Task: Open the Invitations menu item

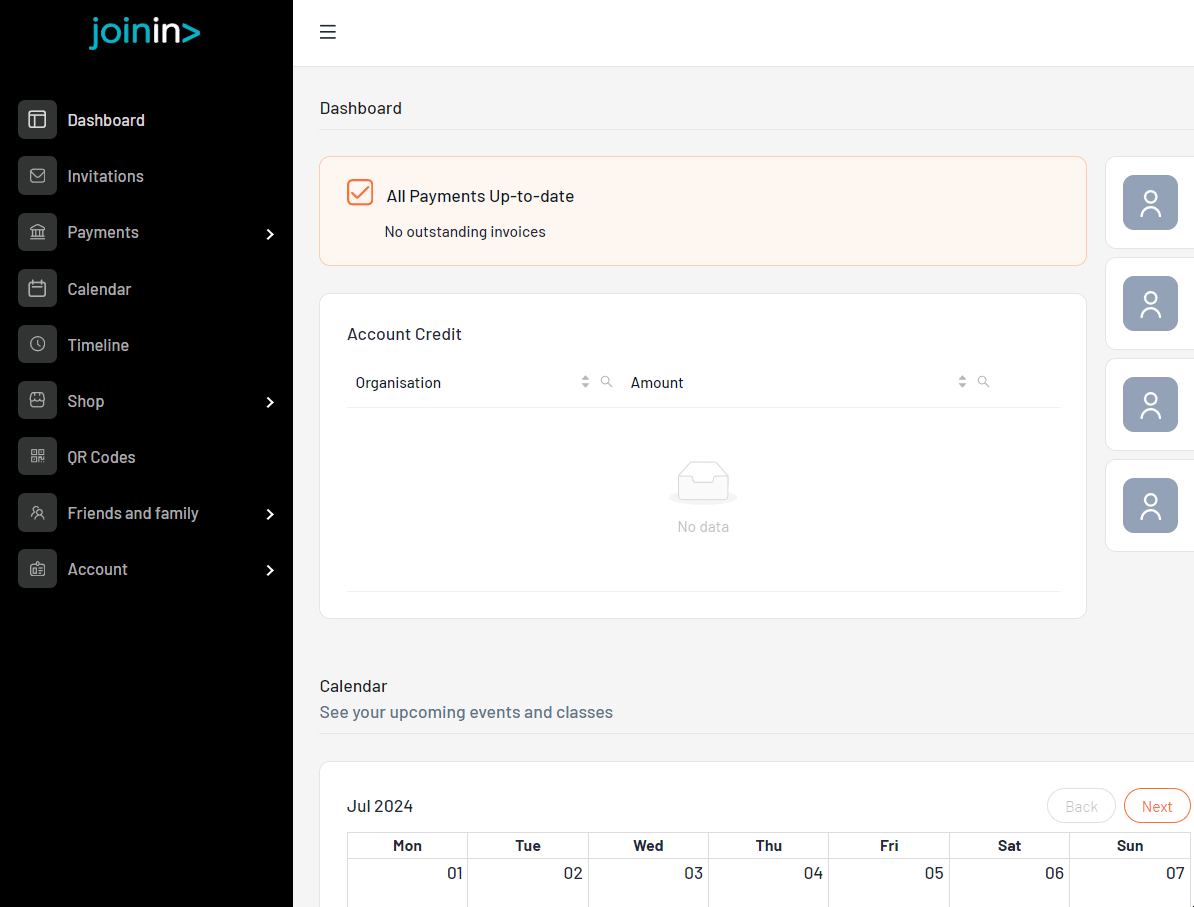Action: click(105, 176)
